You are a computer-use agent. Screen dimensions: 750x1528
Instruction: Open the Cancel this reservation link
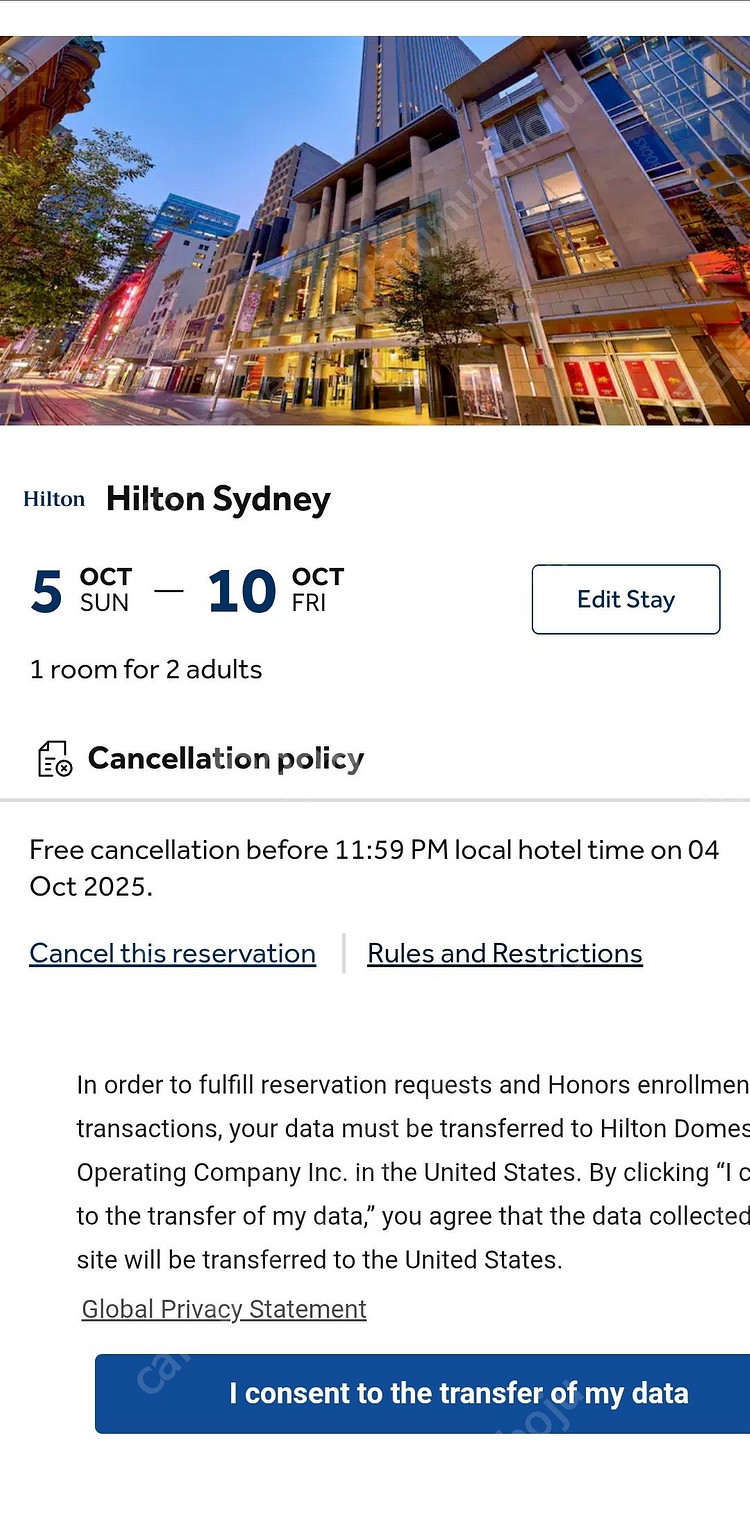point(173,954)
